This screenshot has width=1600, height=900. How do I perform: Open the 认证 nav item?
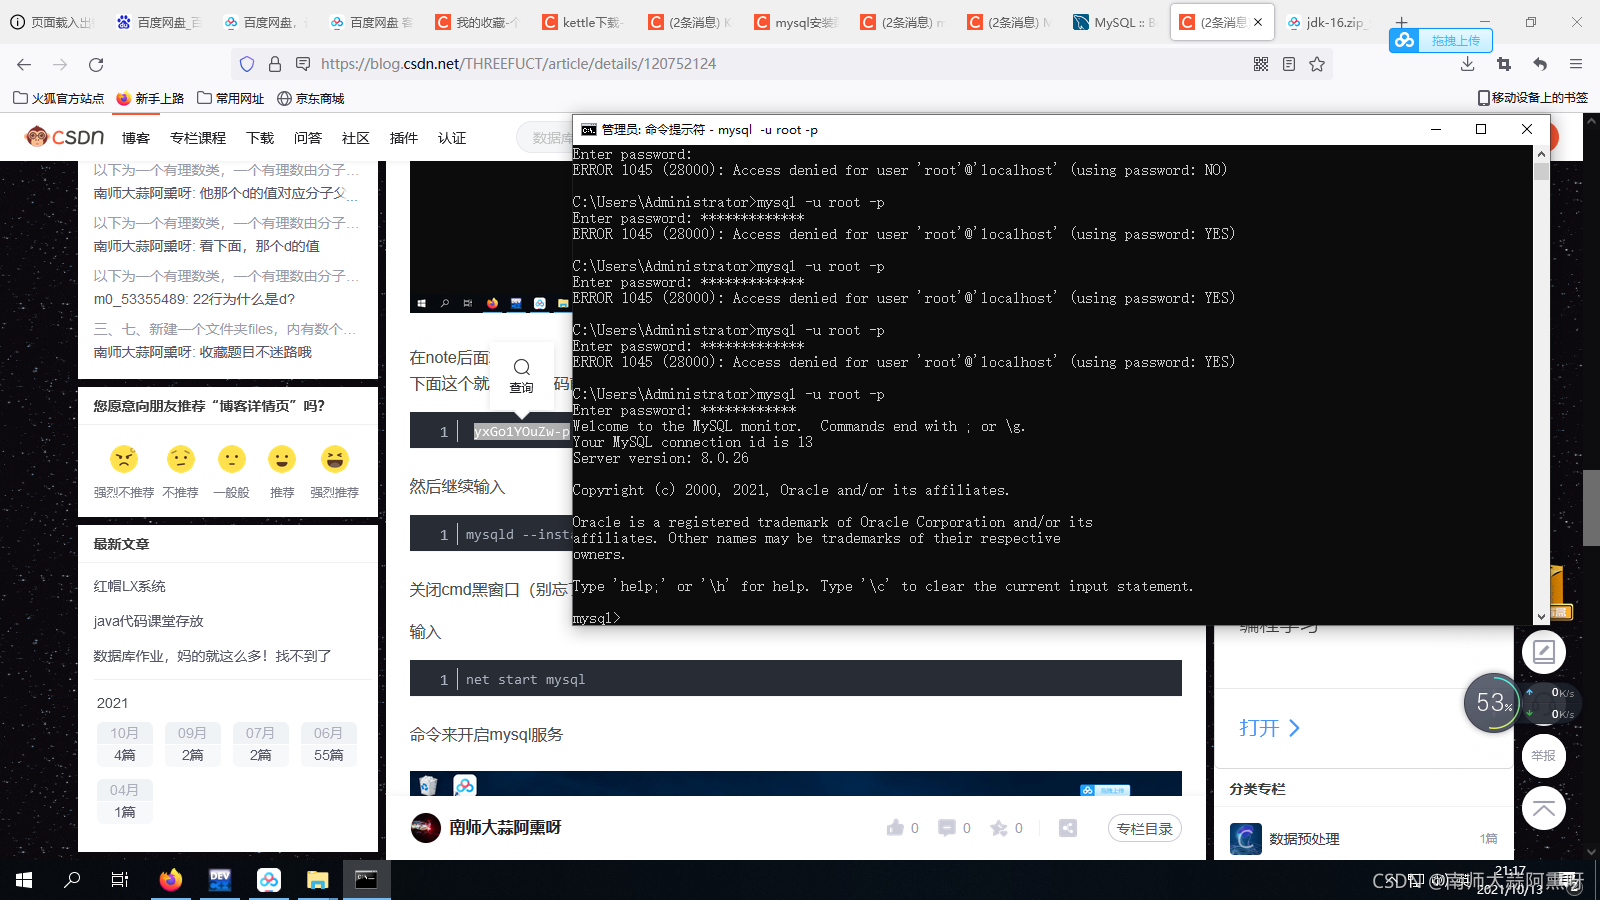click(x=452, y=138)
